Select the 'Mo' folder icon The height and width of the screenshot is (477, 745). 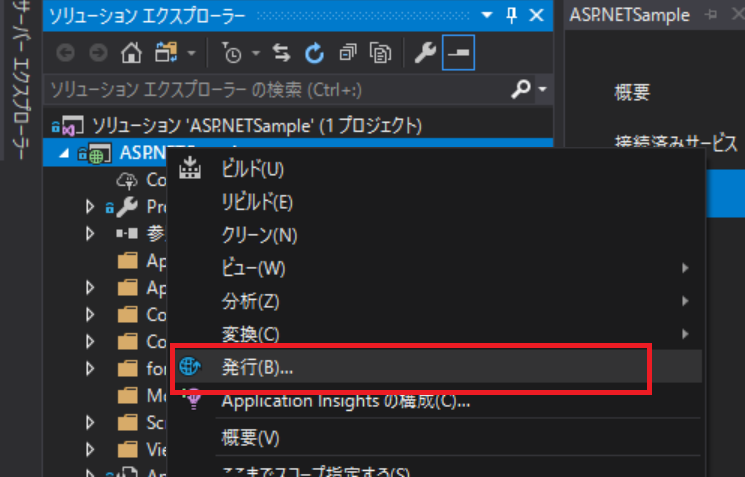point(127,395)
